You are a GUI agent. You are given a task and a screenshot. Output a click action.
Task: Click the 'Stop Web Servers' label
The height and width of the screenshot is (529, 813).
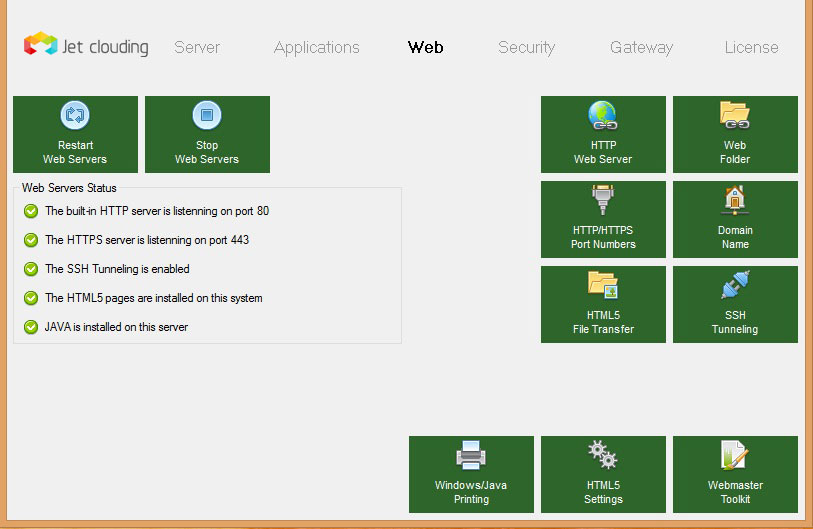coord(207,152)
